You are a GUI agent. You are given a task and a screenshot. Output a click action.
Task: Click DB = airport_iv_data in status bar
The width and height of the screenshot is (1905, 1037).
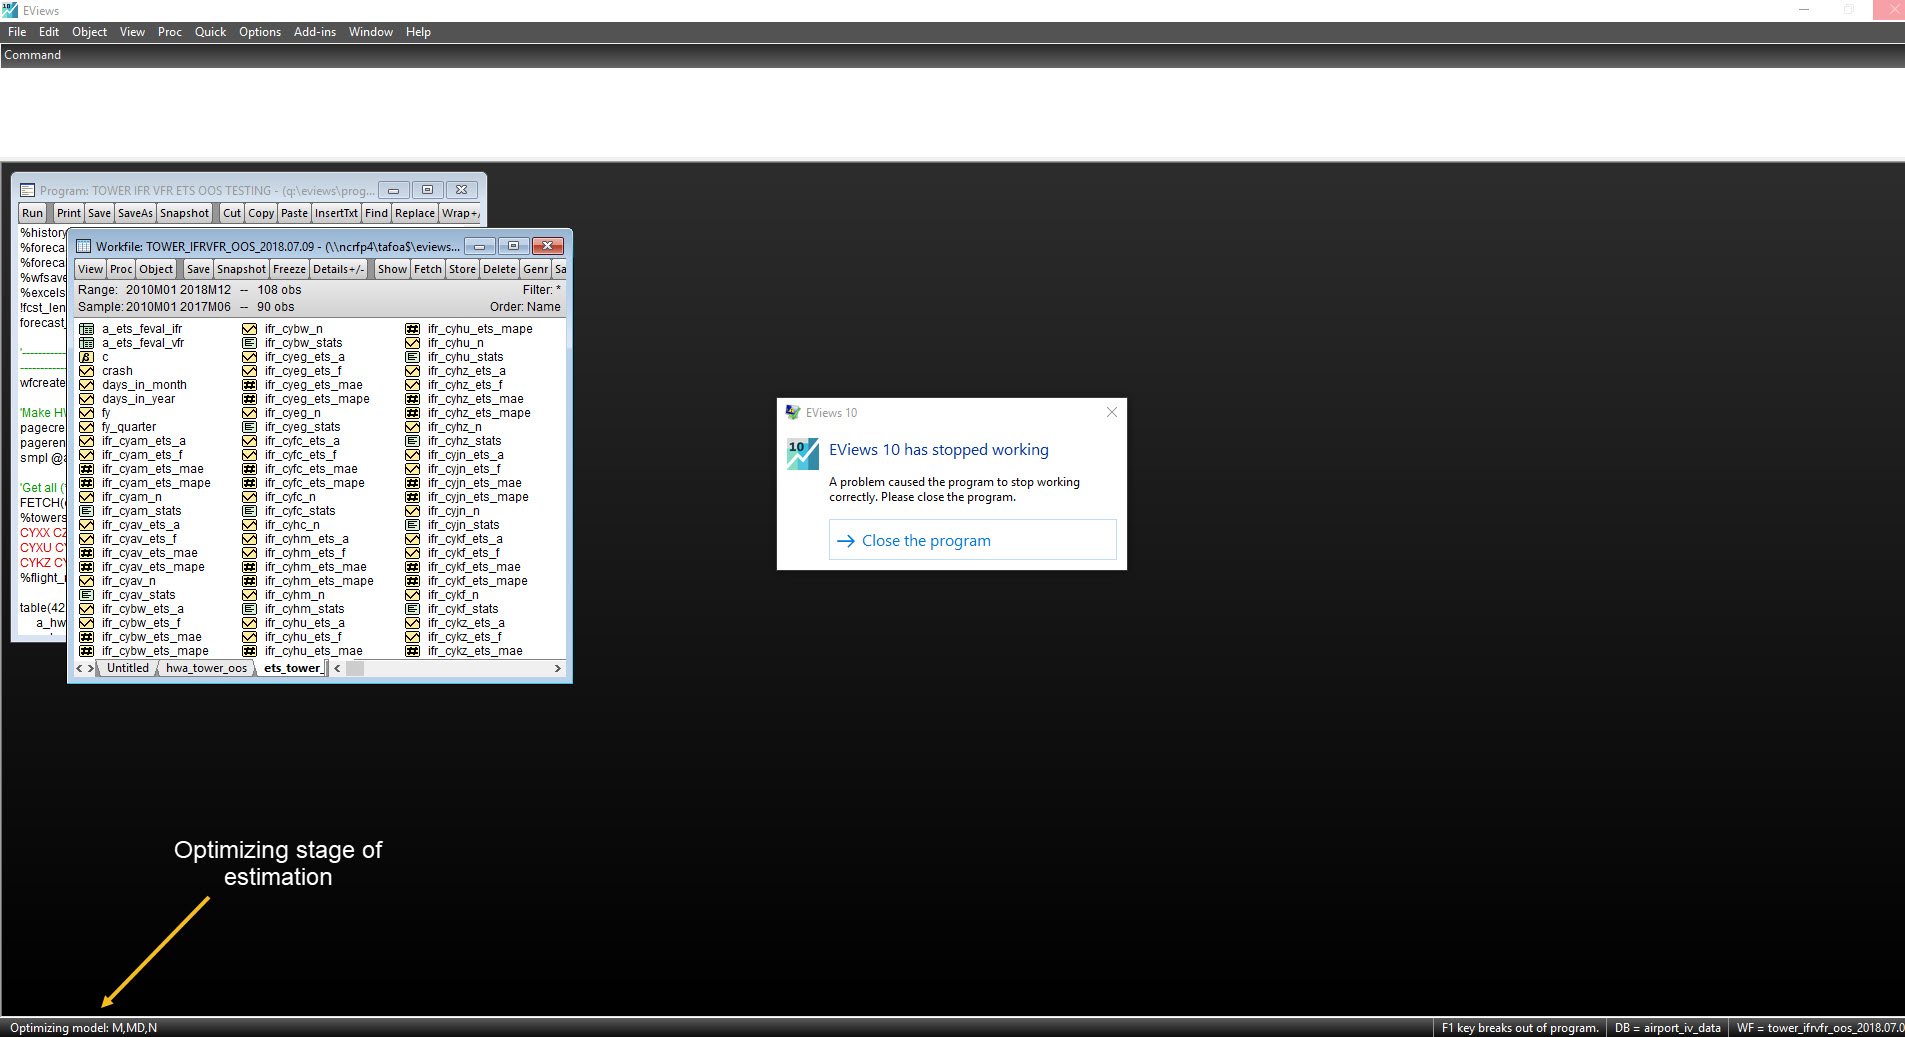(1667, 1028)
